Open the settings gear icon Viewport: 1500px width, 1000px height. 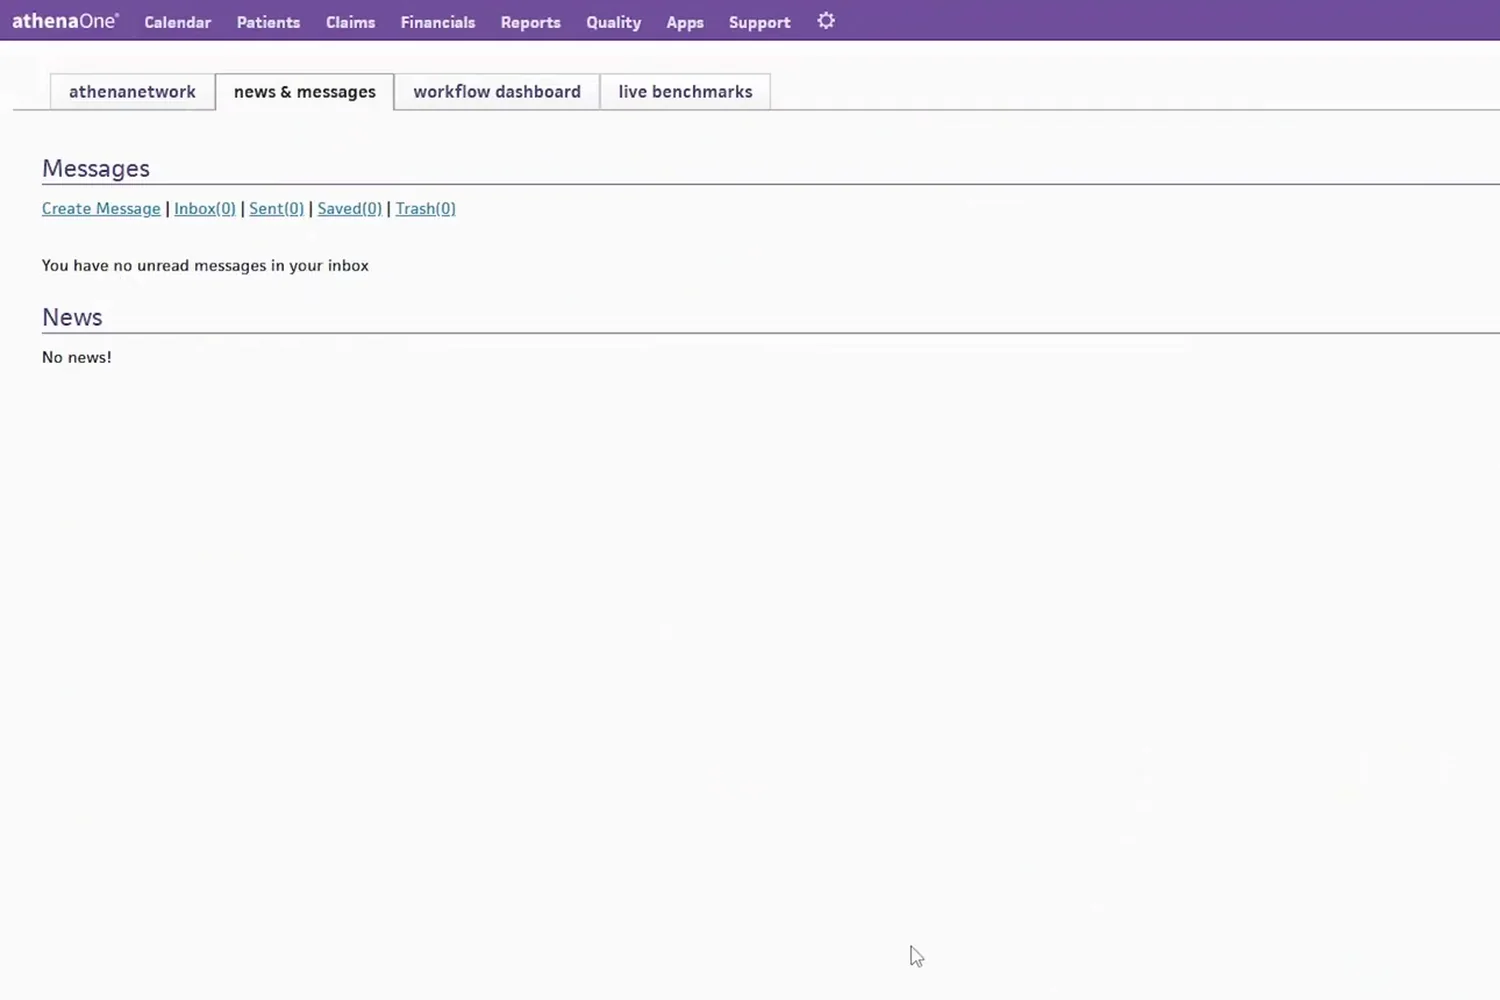point(826,21)
